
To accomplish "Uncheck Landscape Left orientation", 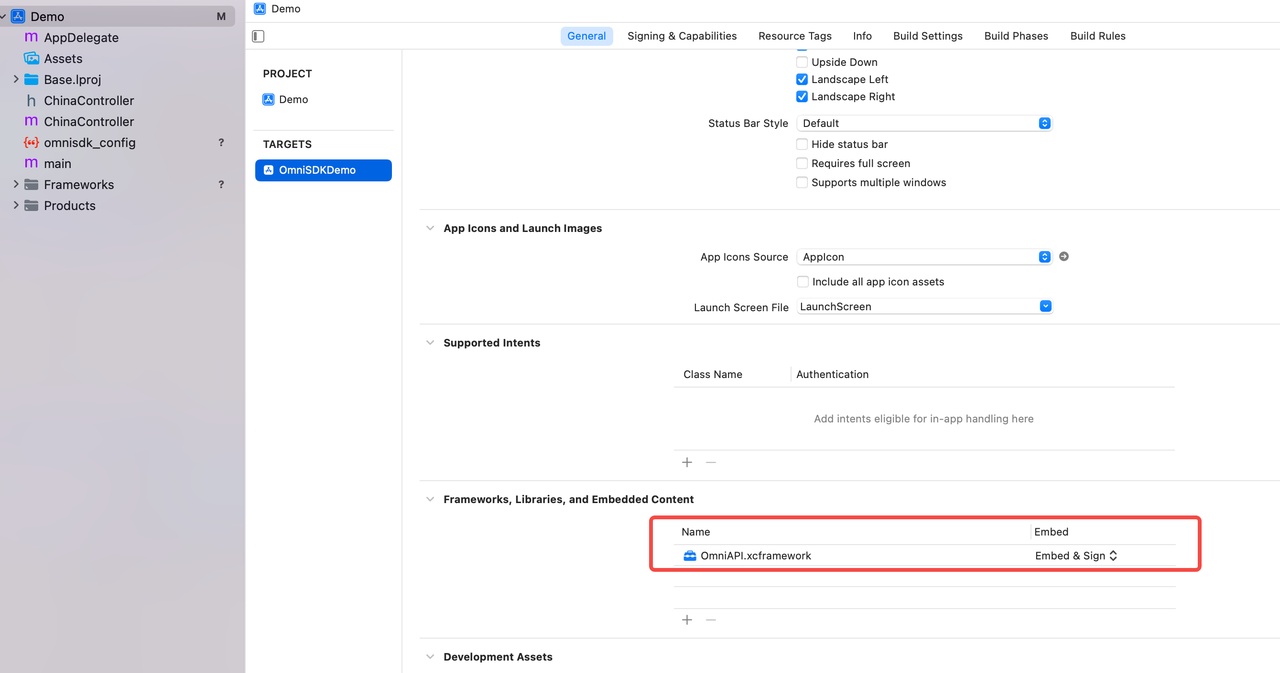I will coord(802,79).
